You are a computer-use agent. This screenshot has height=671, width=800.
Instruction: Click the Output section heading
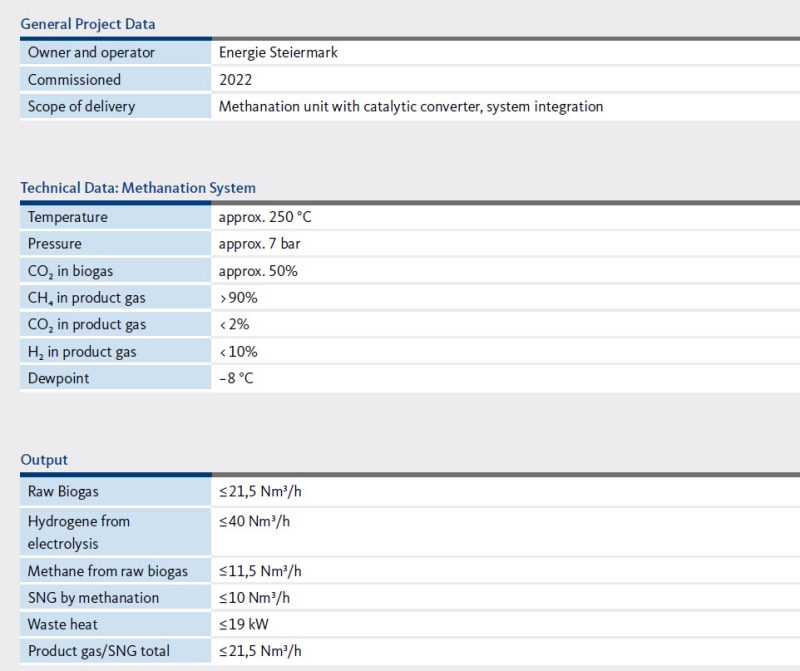[x=44, y=460]
